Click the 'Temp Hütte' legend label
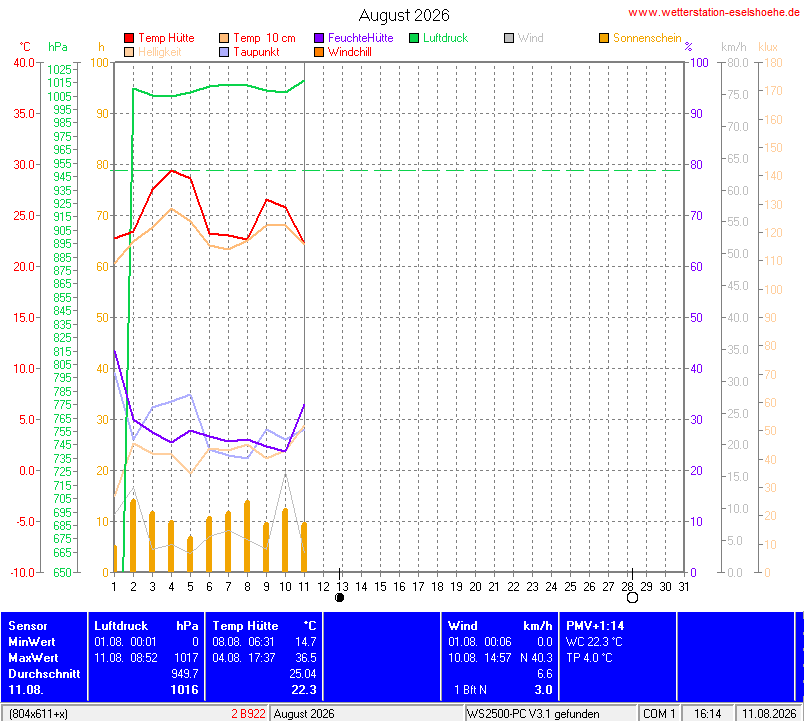Image resolution: width=804 pixels, height=721 pixels. tap(166, 38)
